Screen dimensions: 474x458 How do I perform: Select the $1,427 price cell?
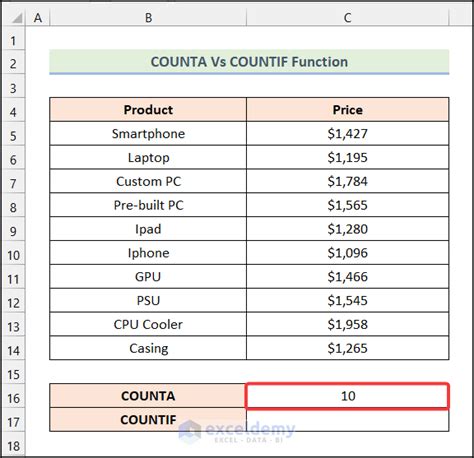pyautogui.click(x=348, y=133)
